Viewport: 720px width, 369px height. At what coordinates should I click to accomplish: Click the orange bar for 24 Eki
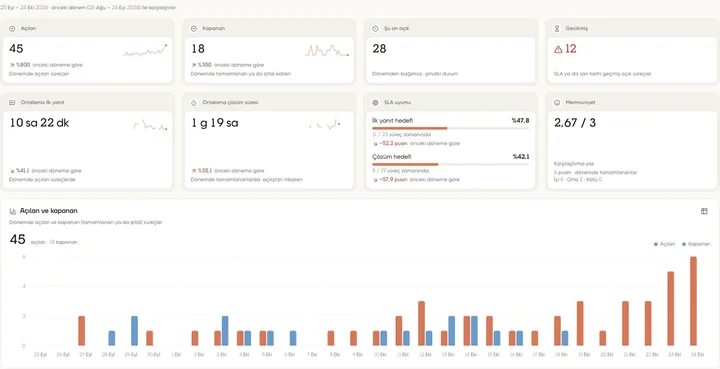point(693,301)
